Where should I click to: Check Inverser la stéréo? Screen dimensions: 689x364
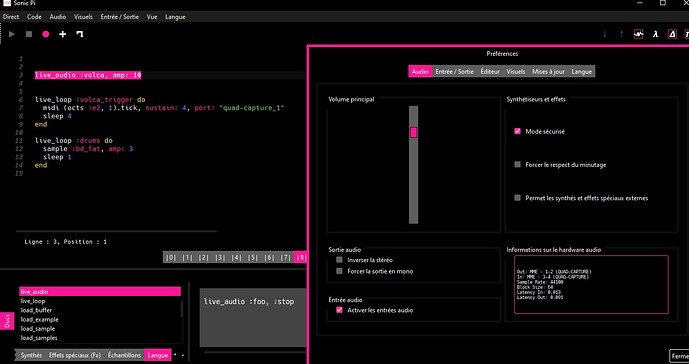pyautogui.click(x=339, y=260)
